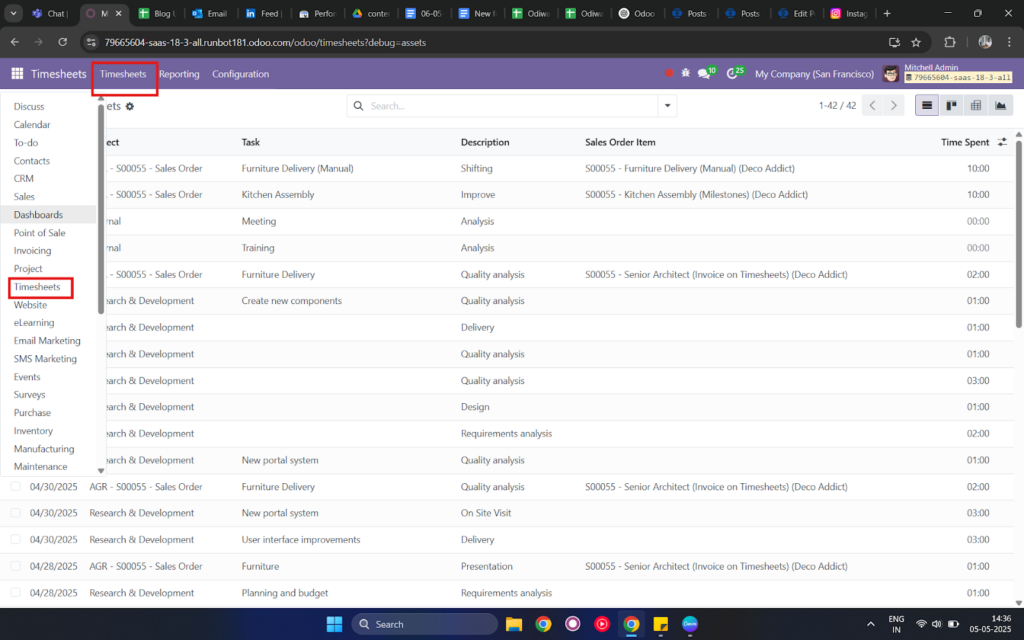Viewport: 1024px width, 640px height.
Task: Click the browser address bar URL
Action: tap(265, 42)
